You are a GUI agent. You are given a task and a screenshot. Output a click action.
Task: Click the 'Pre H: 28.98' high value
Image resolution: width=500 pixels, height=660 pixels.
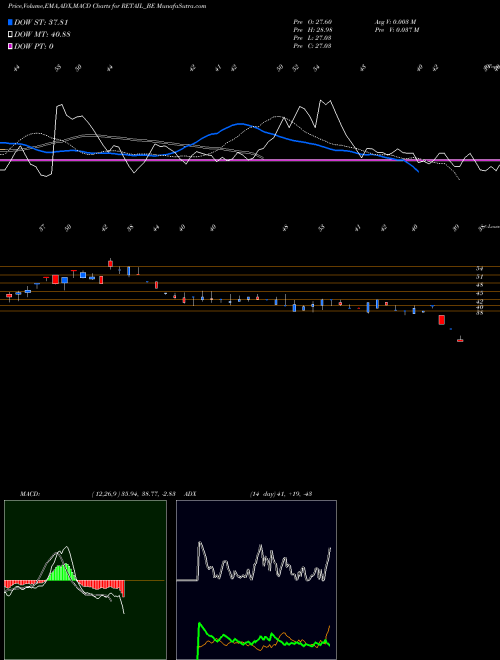pyautogui.click(x=313, y=30)
